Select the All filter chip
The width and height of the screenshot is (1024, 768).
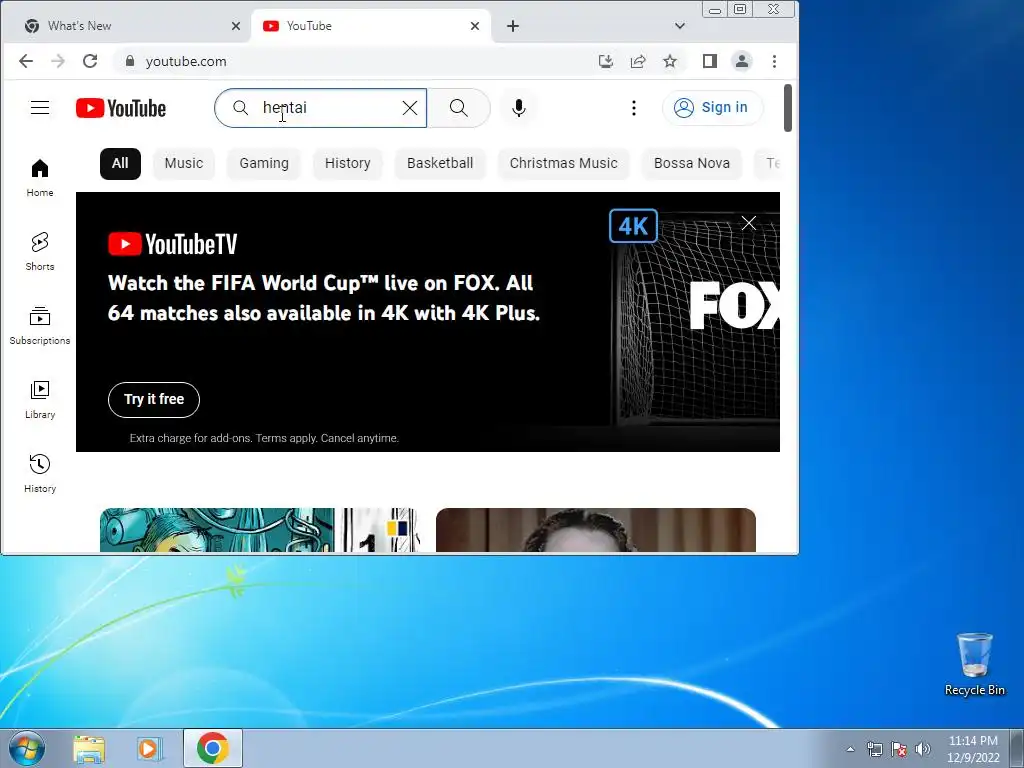pyautogui.click(x=120, y=163)
